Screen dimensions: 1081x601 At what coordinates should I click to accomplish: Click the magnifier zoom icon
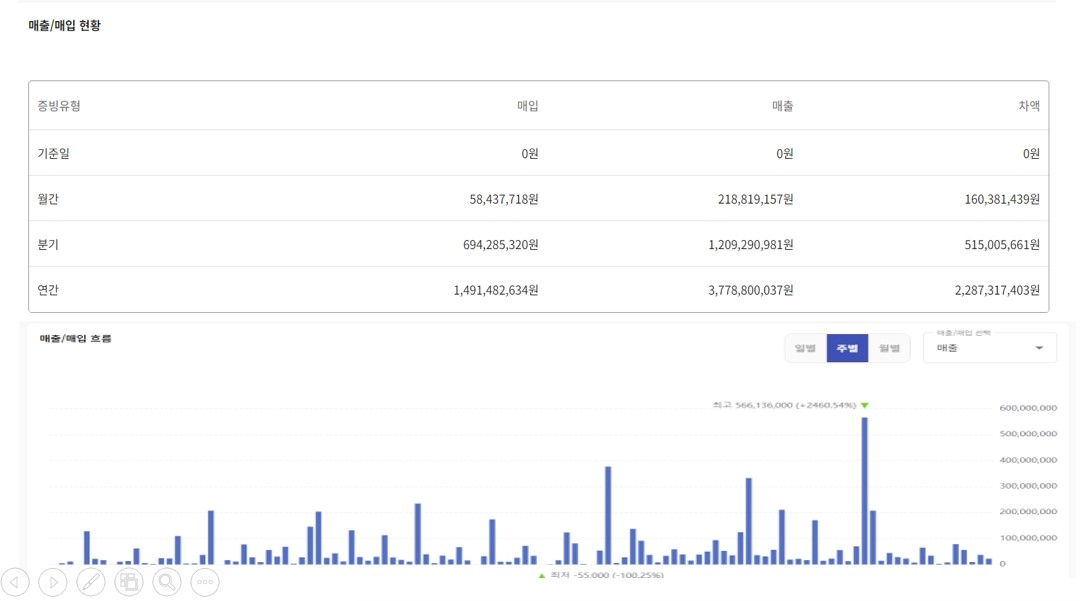tap(166, 582)
